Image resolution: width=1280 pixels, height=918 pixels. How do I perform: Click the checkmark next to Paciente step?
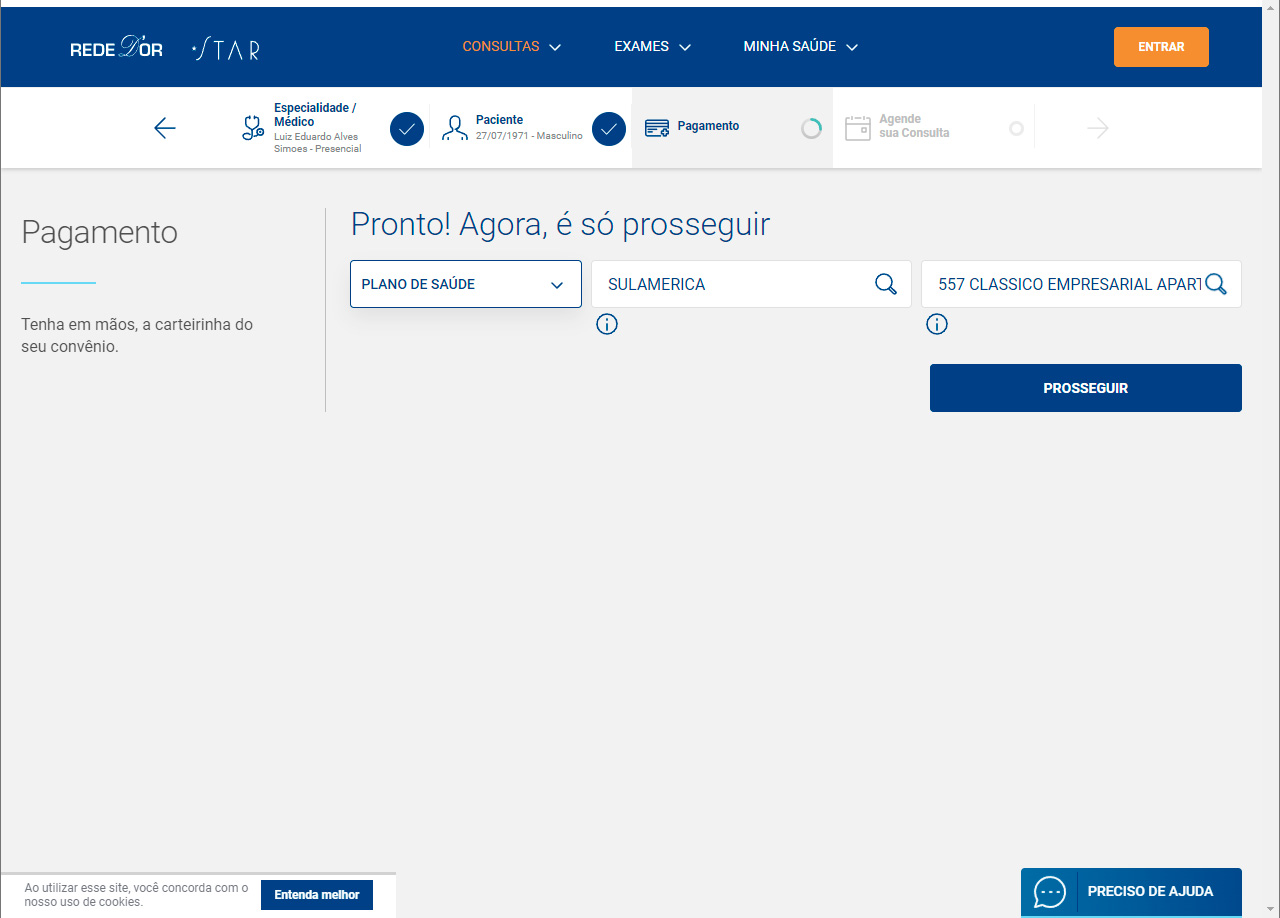click(609, 129)
